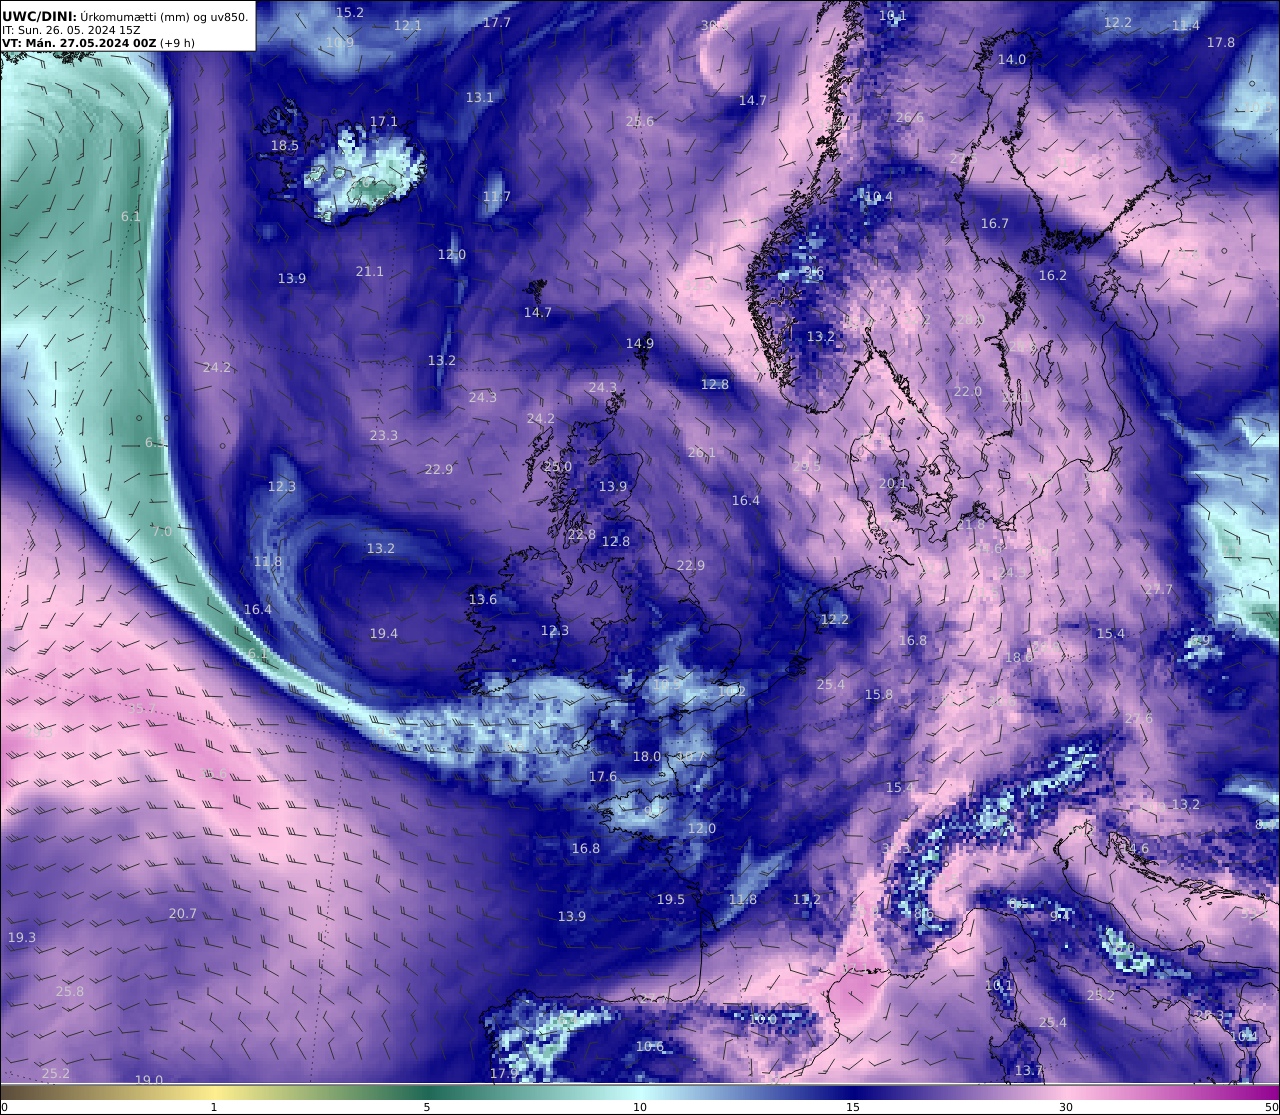Click the 11.2 value over France
This screenshot has height=1115, width=1280.
point(807,899)
